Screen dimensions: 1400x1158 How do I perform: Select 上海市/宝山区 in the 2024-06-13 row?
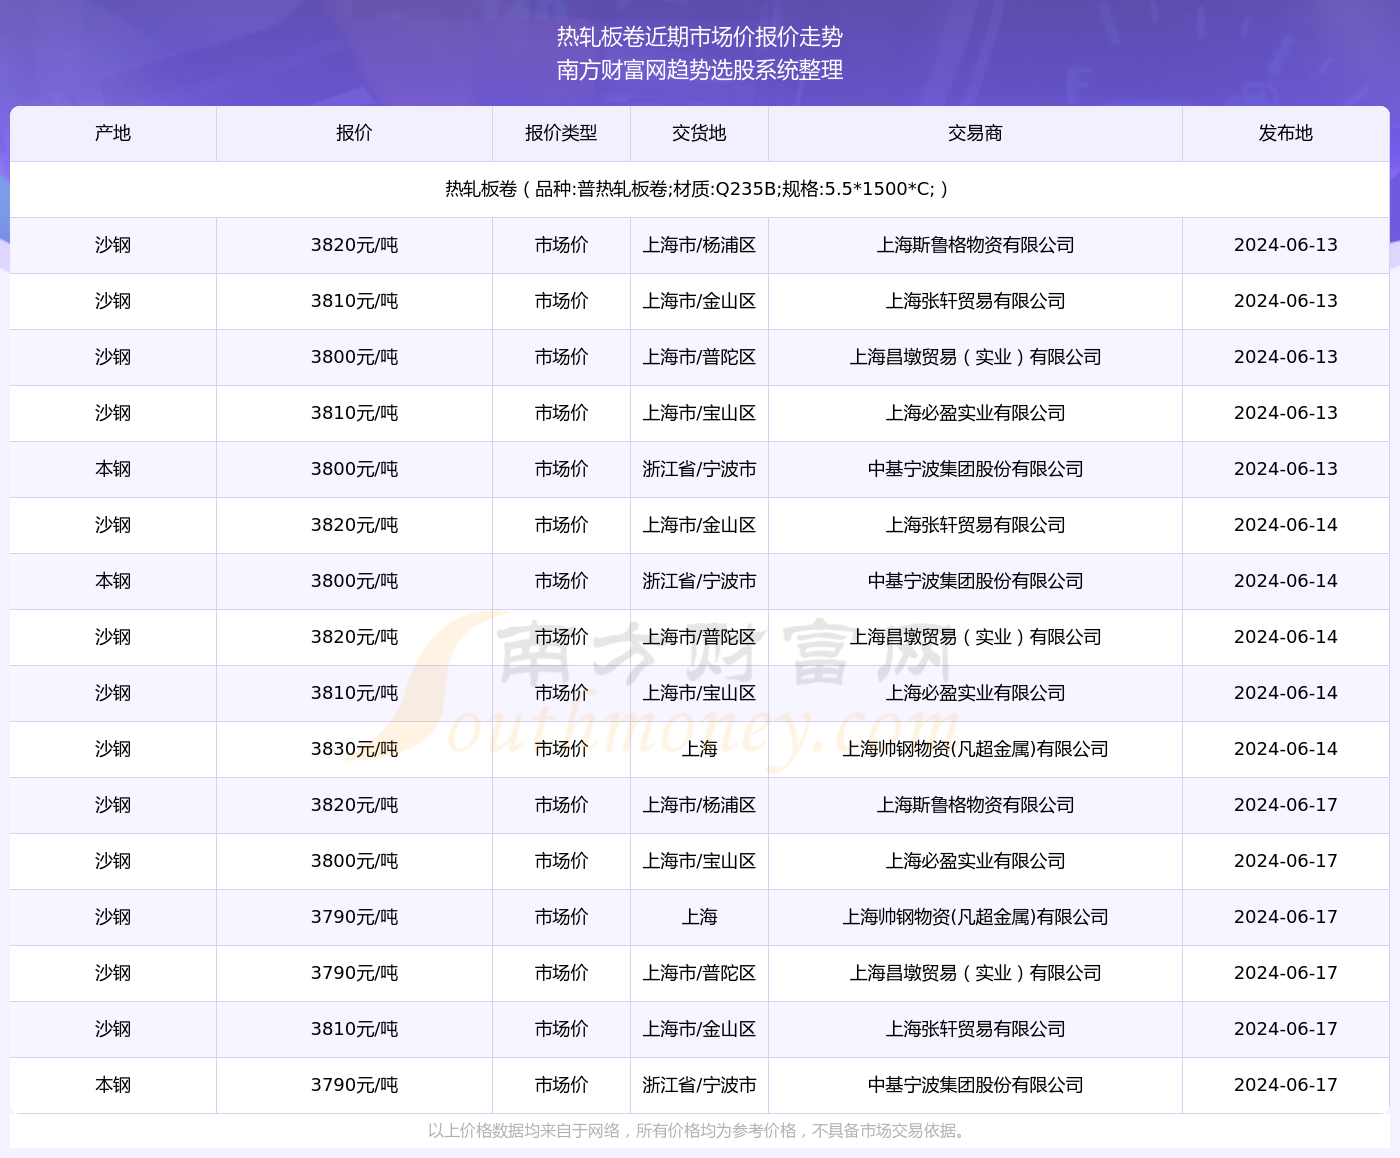[x=699, y=413]
